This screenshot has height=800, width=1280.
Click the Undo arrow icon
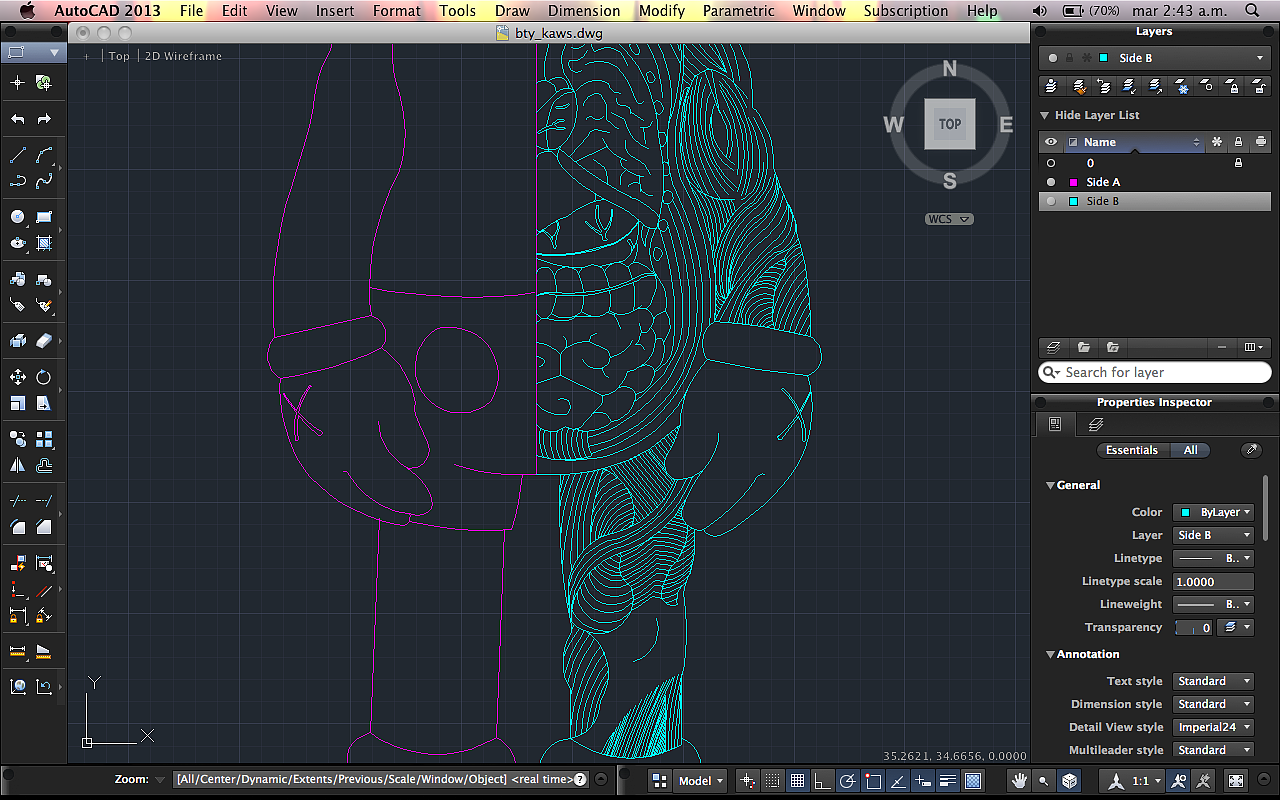[x=18, y=119]
